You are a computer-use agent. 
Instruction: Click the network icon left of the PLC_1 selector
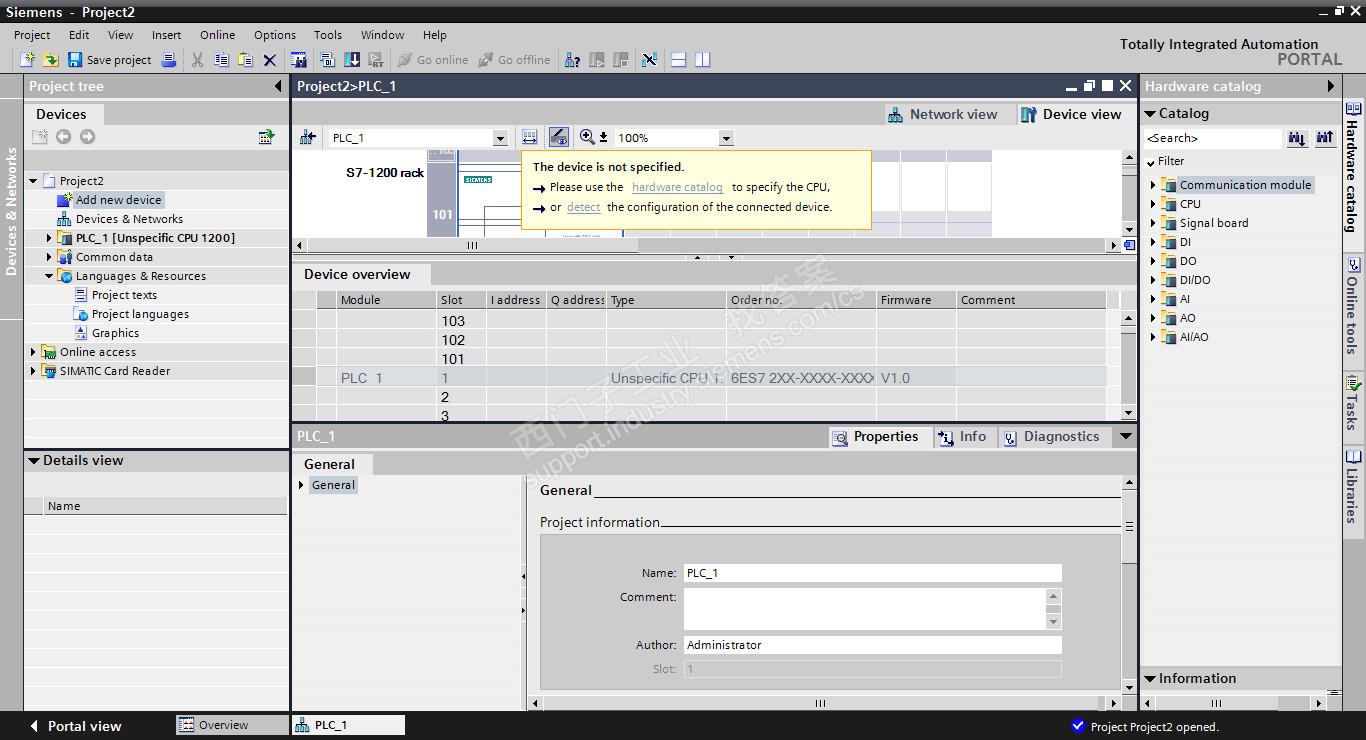(x=308, y=138)
